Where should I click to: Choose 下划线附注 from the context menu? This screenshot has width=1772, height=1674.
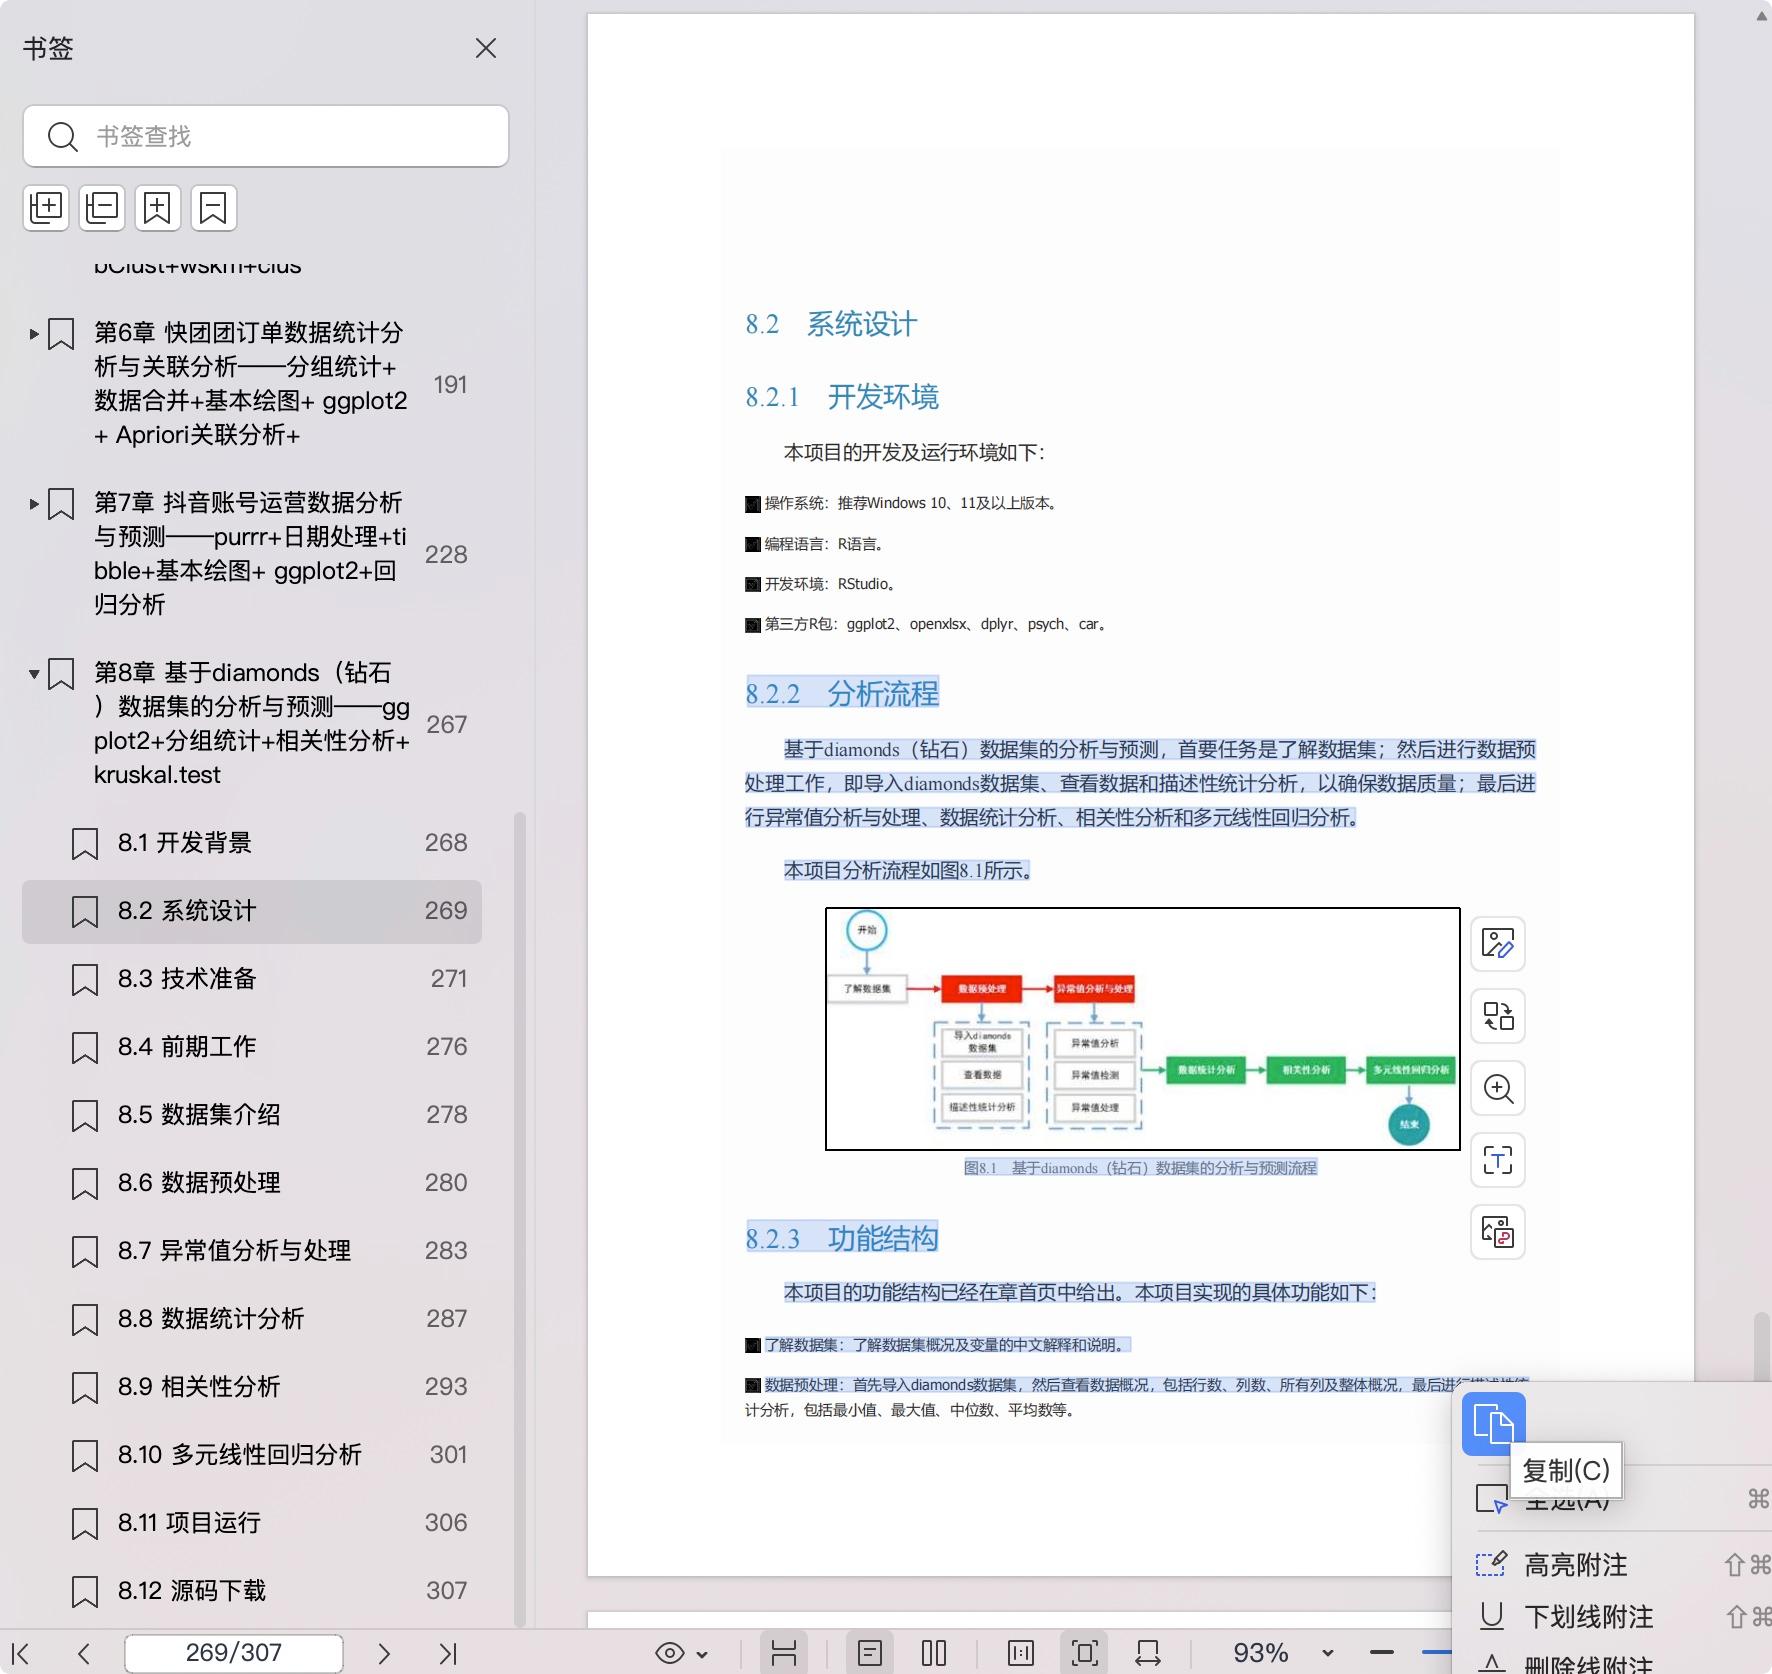(1588, 1617)
